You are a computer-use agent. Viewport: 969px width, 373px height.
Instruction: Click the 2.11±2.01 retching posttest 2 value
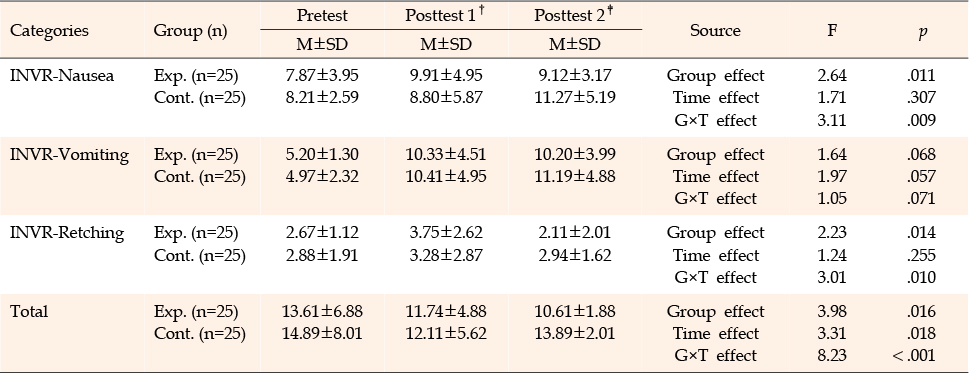click(575, 233)
